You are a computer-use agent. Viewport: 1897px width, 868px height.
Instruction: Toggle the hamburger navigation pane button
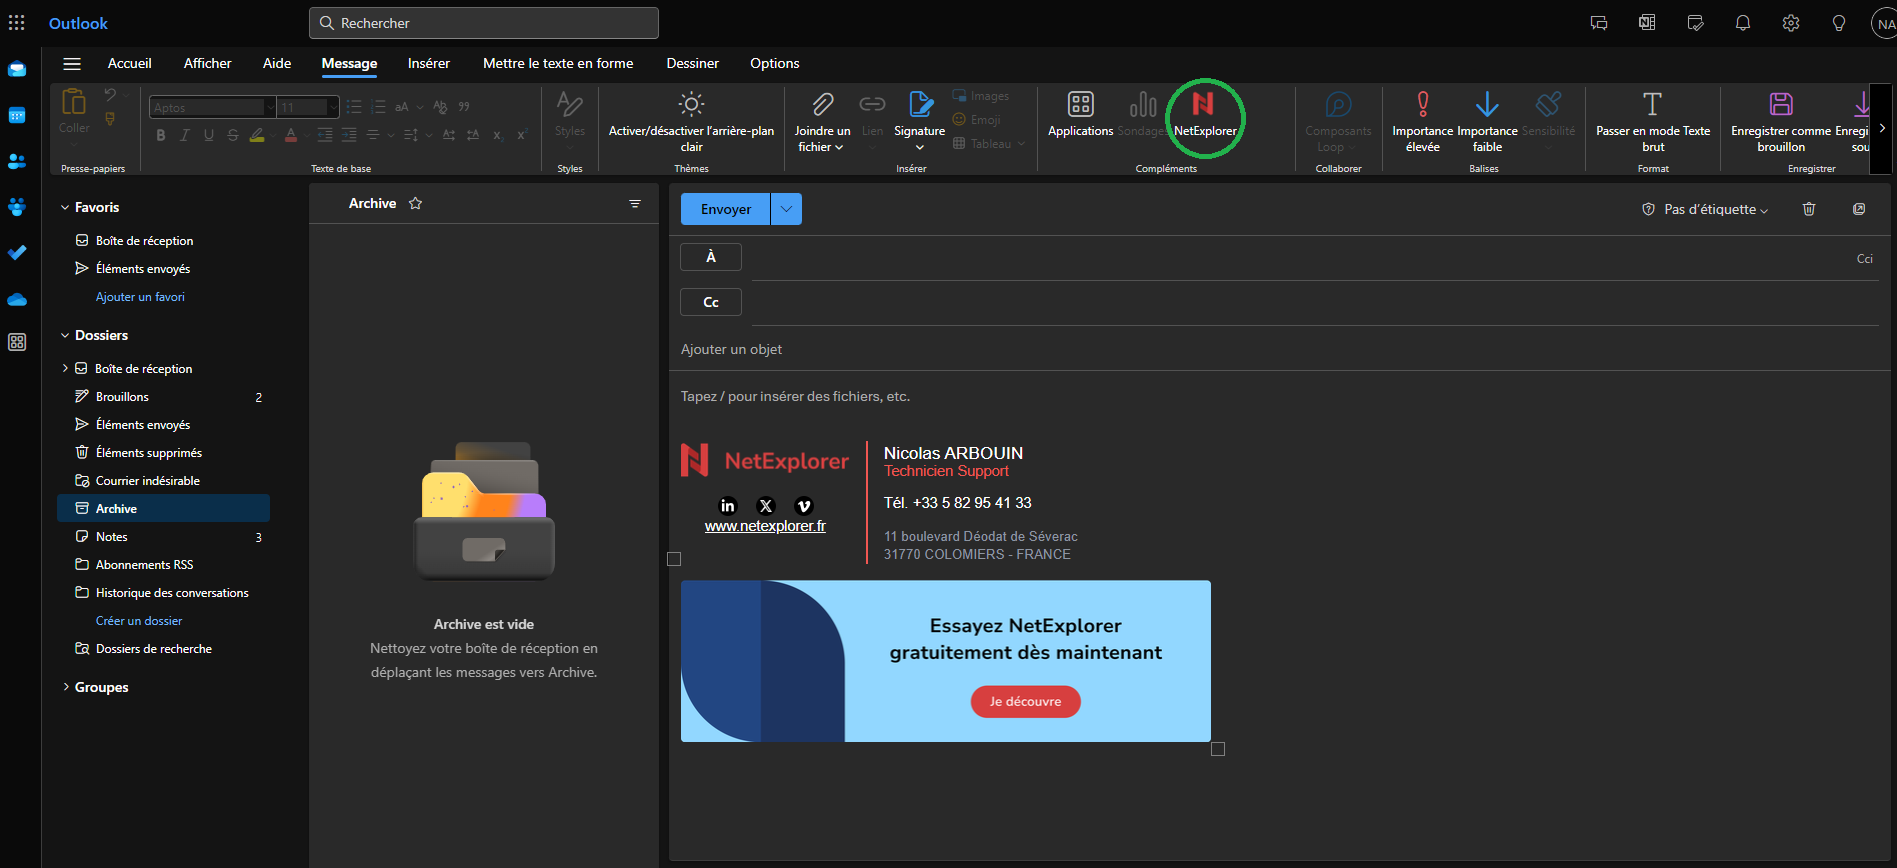tap(72, 63)
